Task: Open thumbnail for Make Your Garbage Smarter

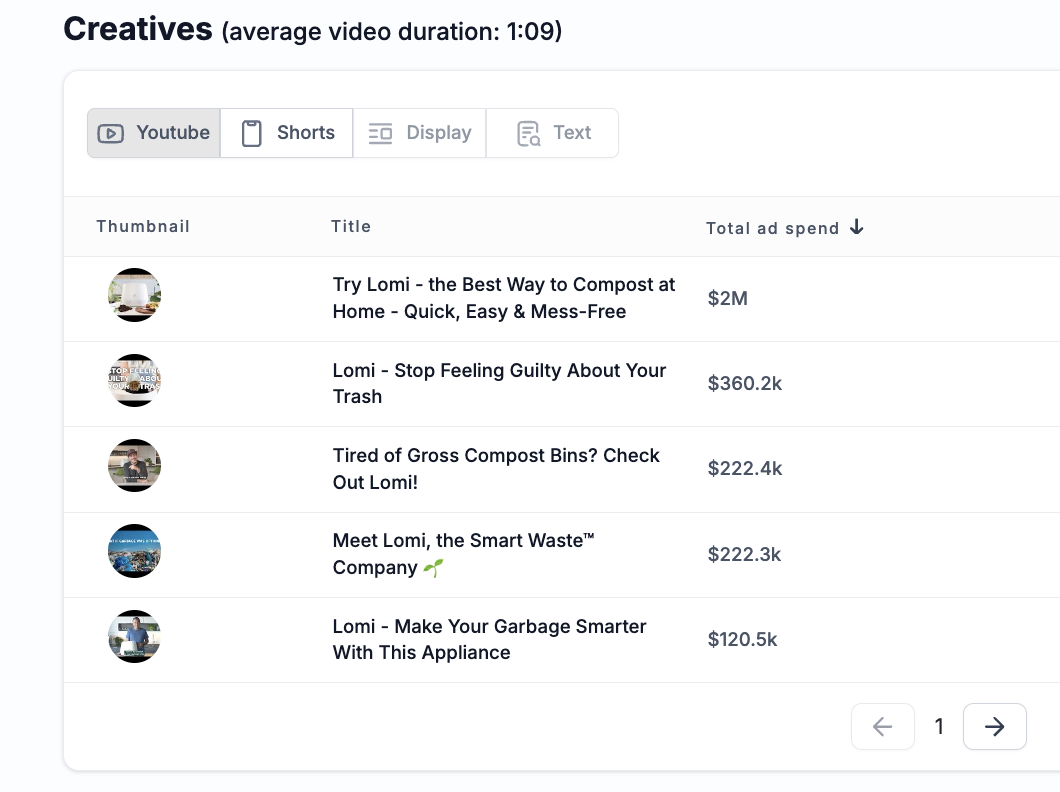Action: (135, 637)
